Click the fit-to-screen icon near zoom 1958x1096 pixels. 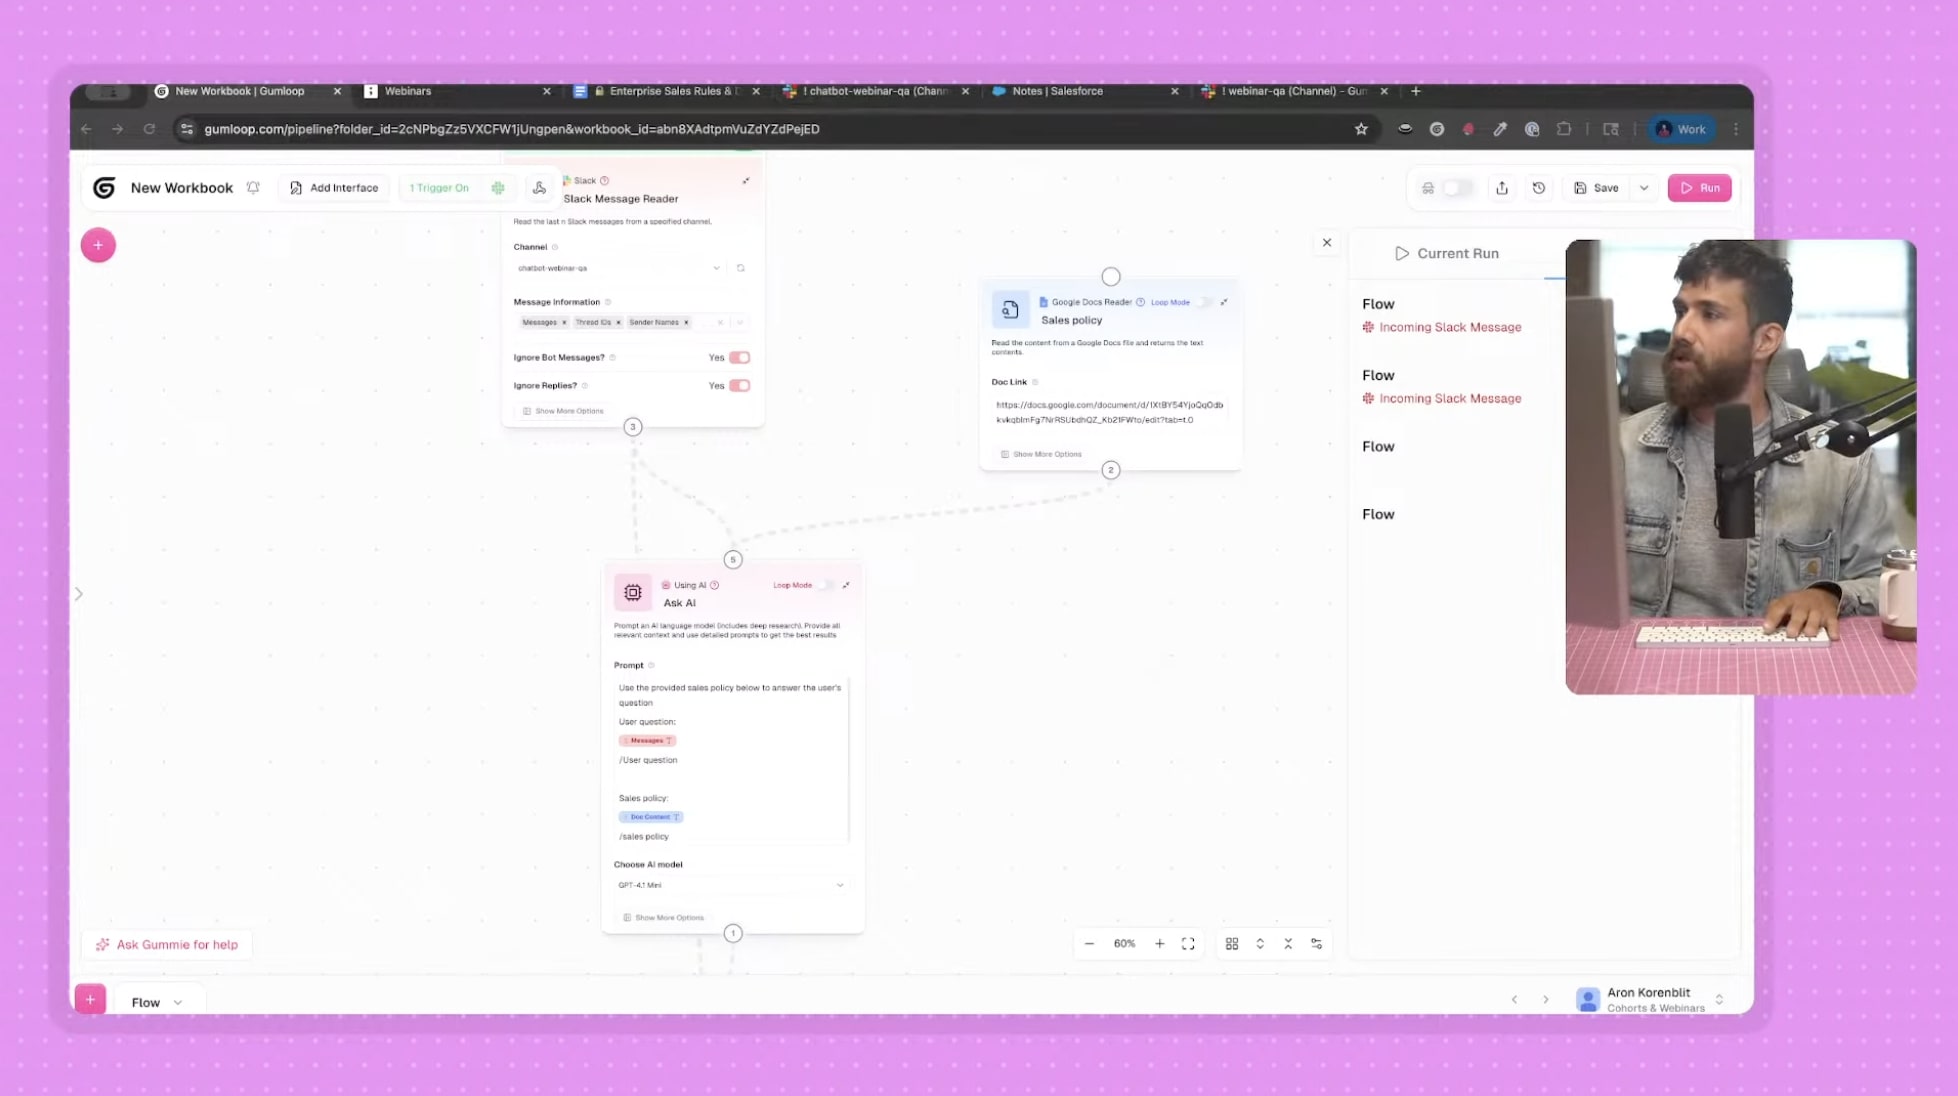pos(1188,944)
